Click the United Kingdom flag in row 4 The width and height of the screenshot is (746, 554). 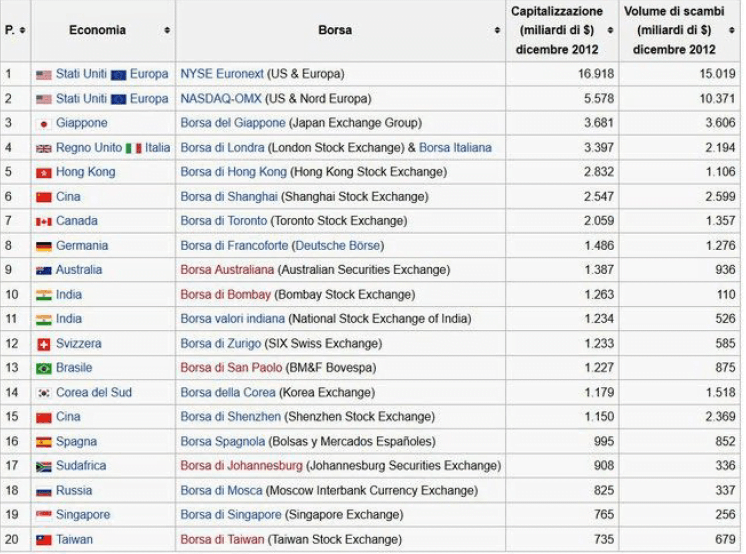44,148
